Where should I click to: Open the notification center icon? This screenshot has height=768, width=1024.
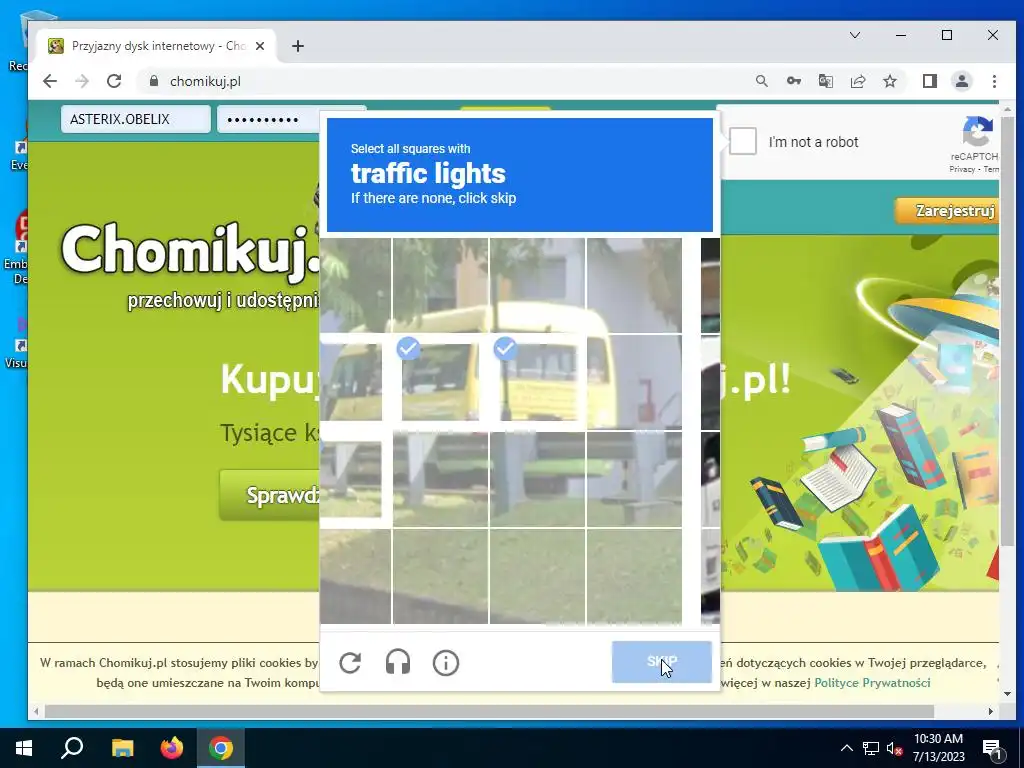pyautogui.click(x=993, y=749)
